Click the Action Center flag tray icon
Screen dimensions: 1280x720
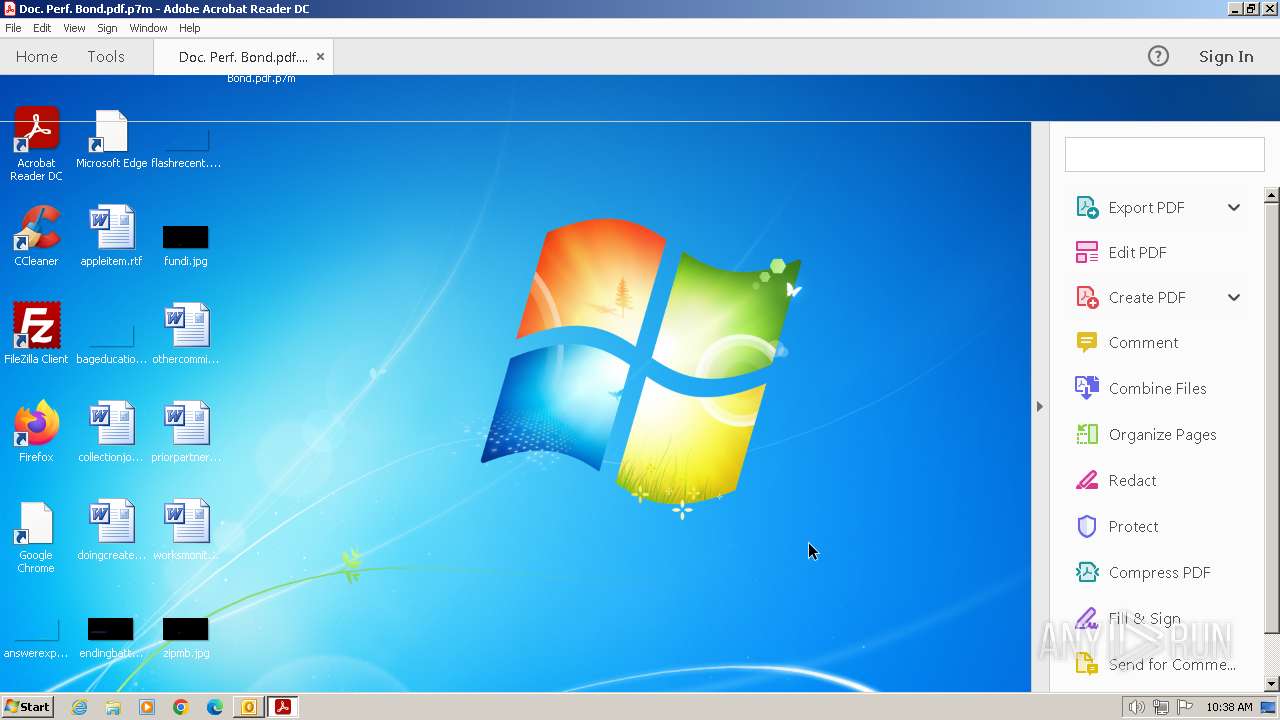(1185, 707)
